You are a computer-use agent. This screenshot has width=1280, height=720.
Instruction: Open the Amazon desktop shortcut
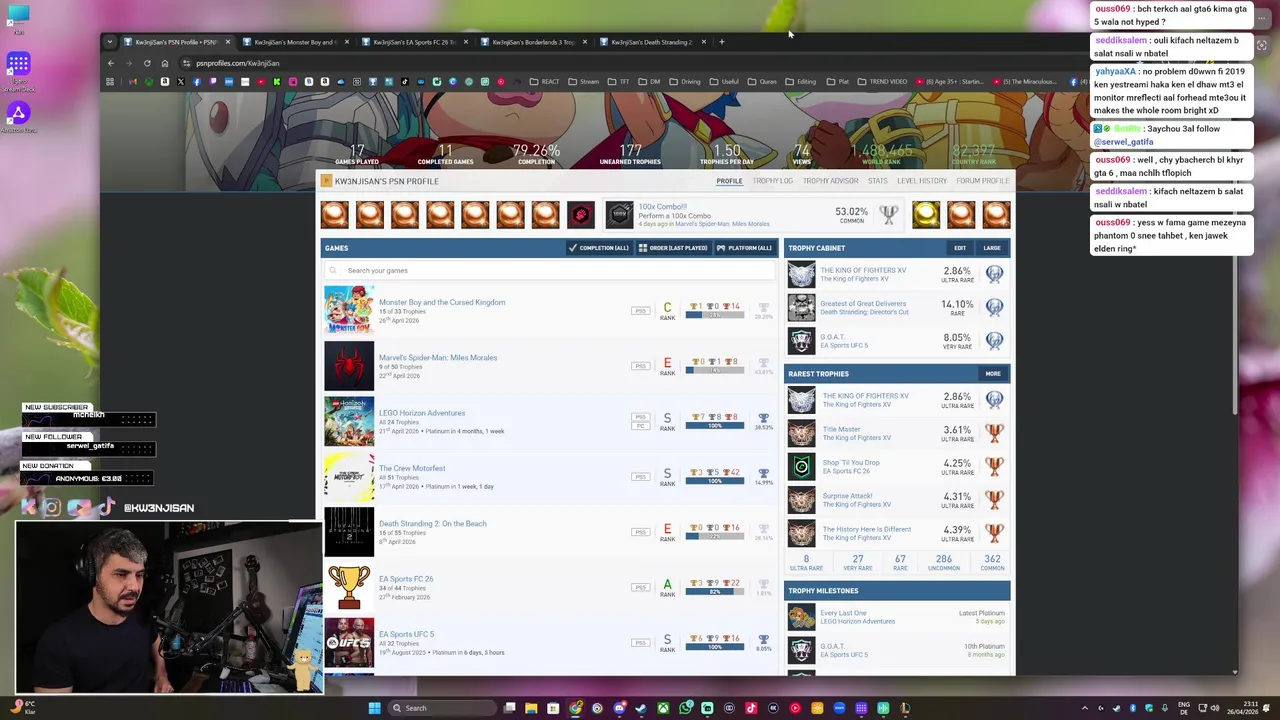pyautogui.click(x=18, y=116)
